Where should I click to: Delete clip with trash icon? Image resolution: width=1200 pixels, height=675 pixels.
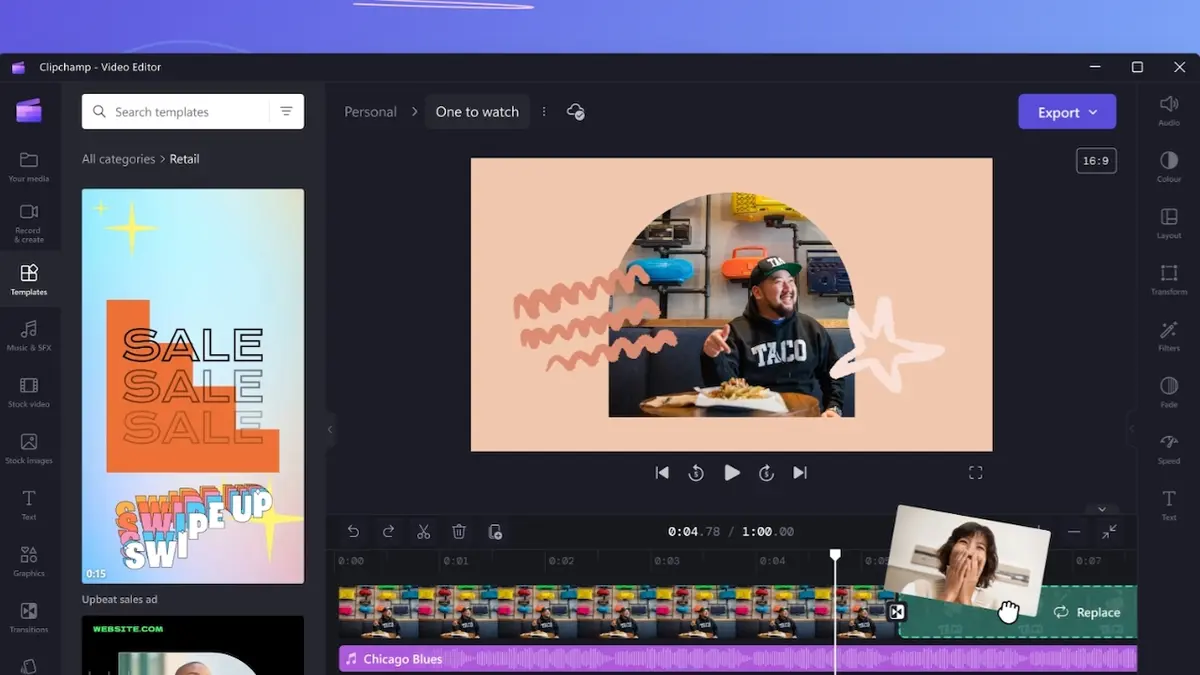coord(459,532)
